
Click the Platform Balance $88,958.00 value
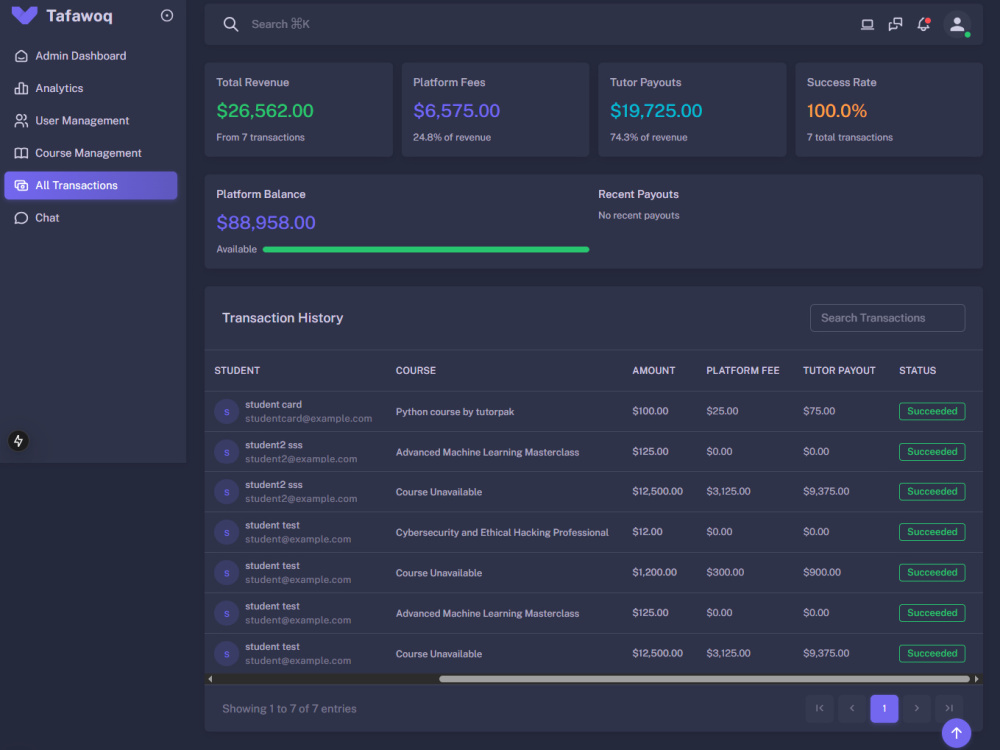point(266,223)
